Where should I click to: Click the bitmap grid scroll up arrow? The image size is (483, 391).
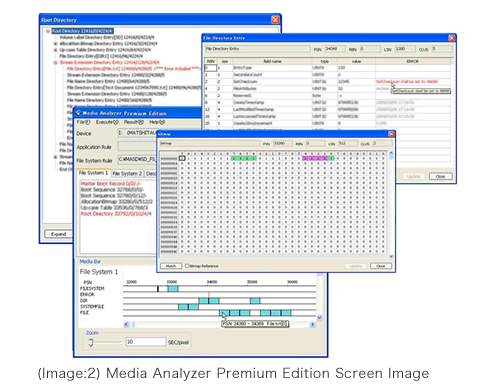[x=391, y=154]
